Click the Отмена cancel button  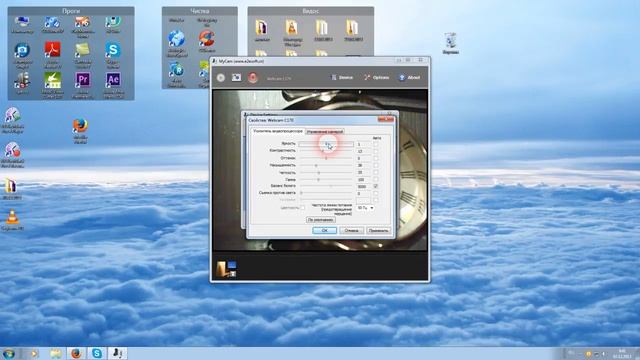point(351,230)
